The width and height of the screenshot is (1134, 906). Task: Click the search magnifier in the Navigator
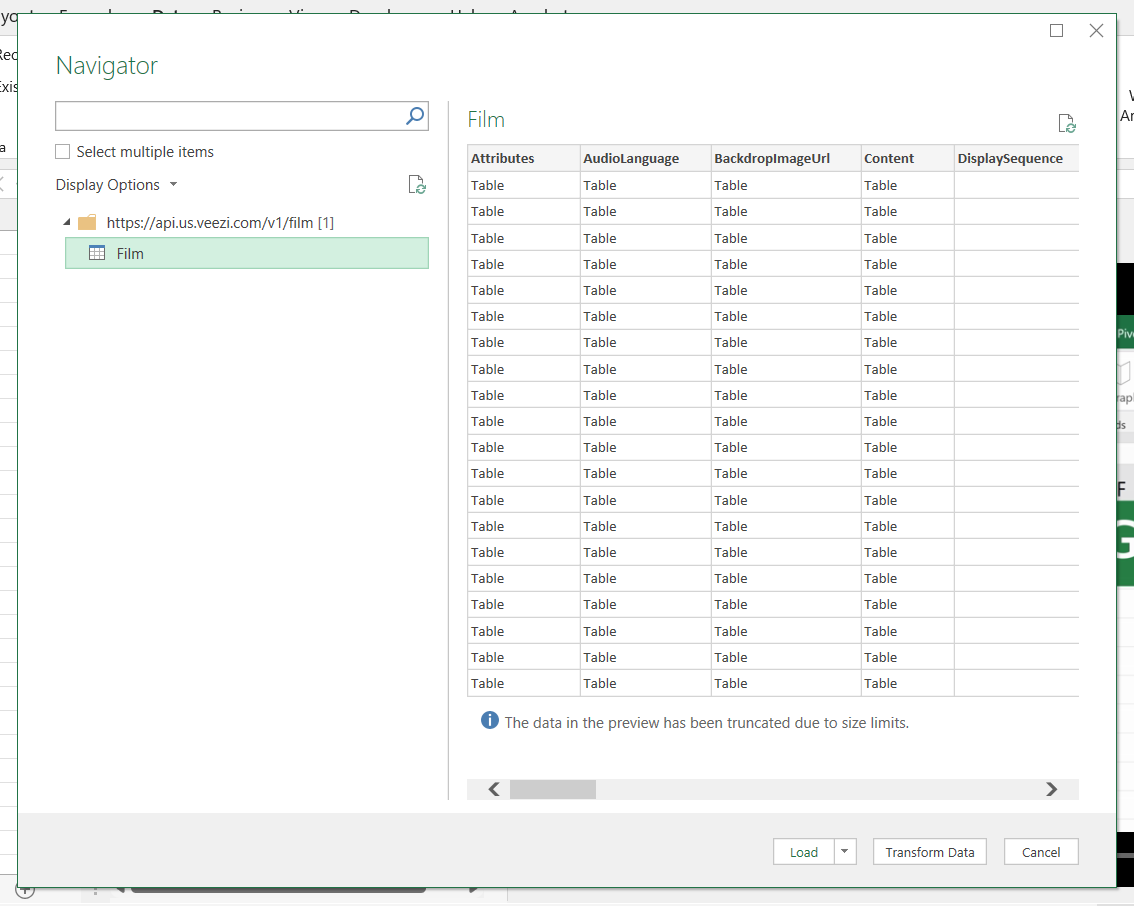414,116
